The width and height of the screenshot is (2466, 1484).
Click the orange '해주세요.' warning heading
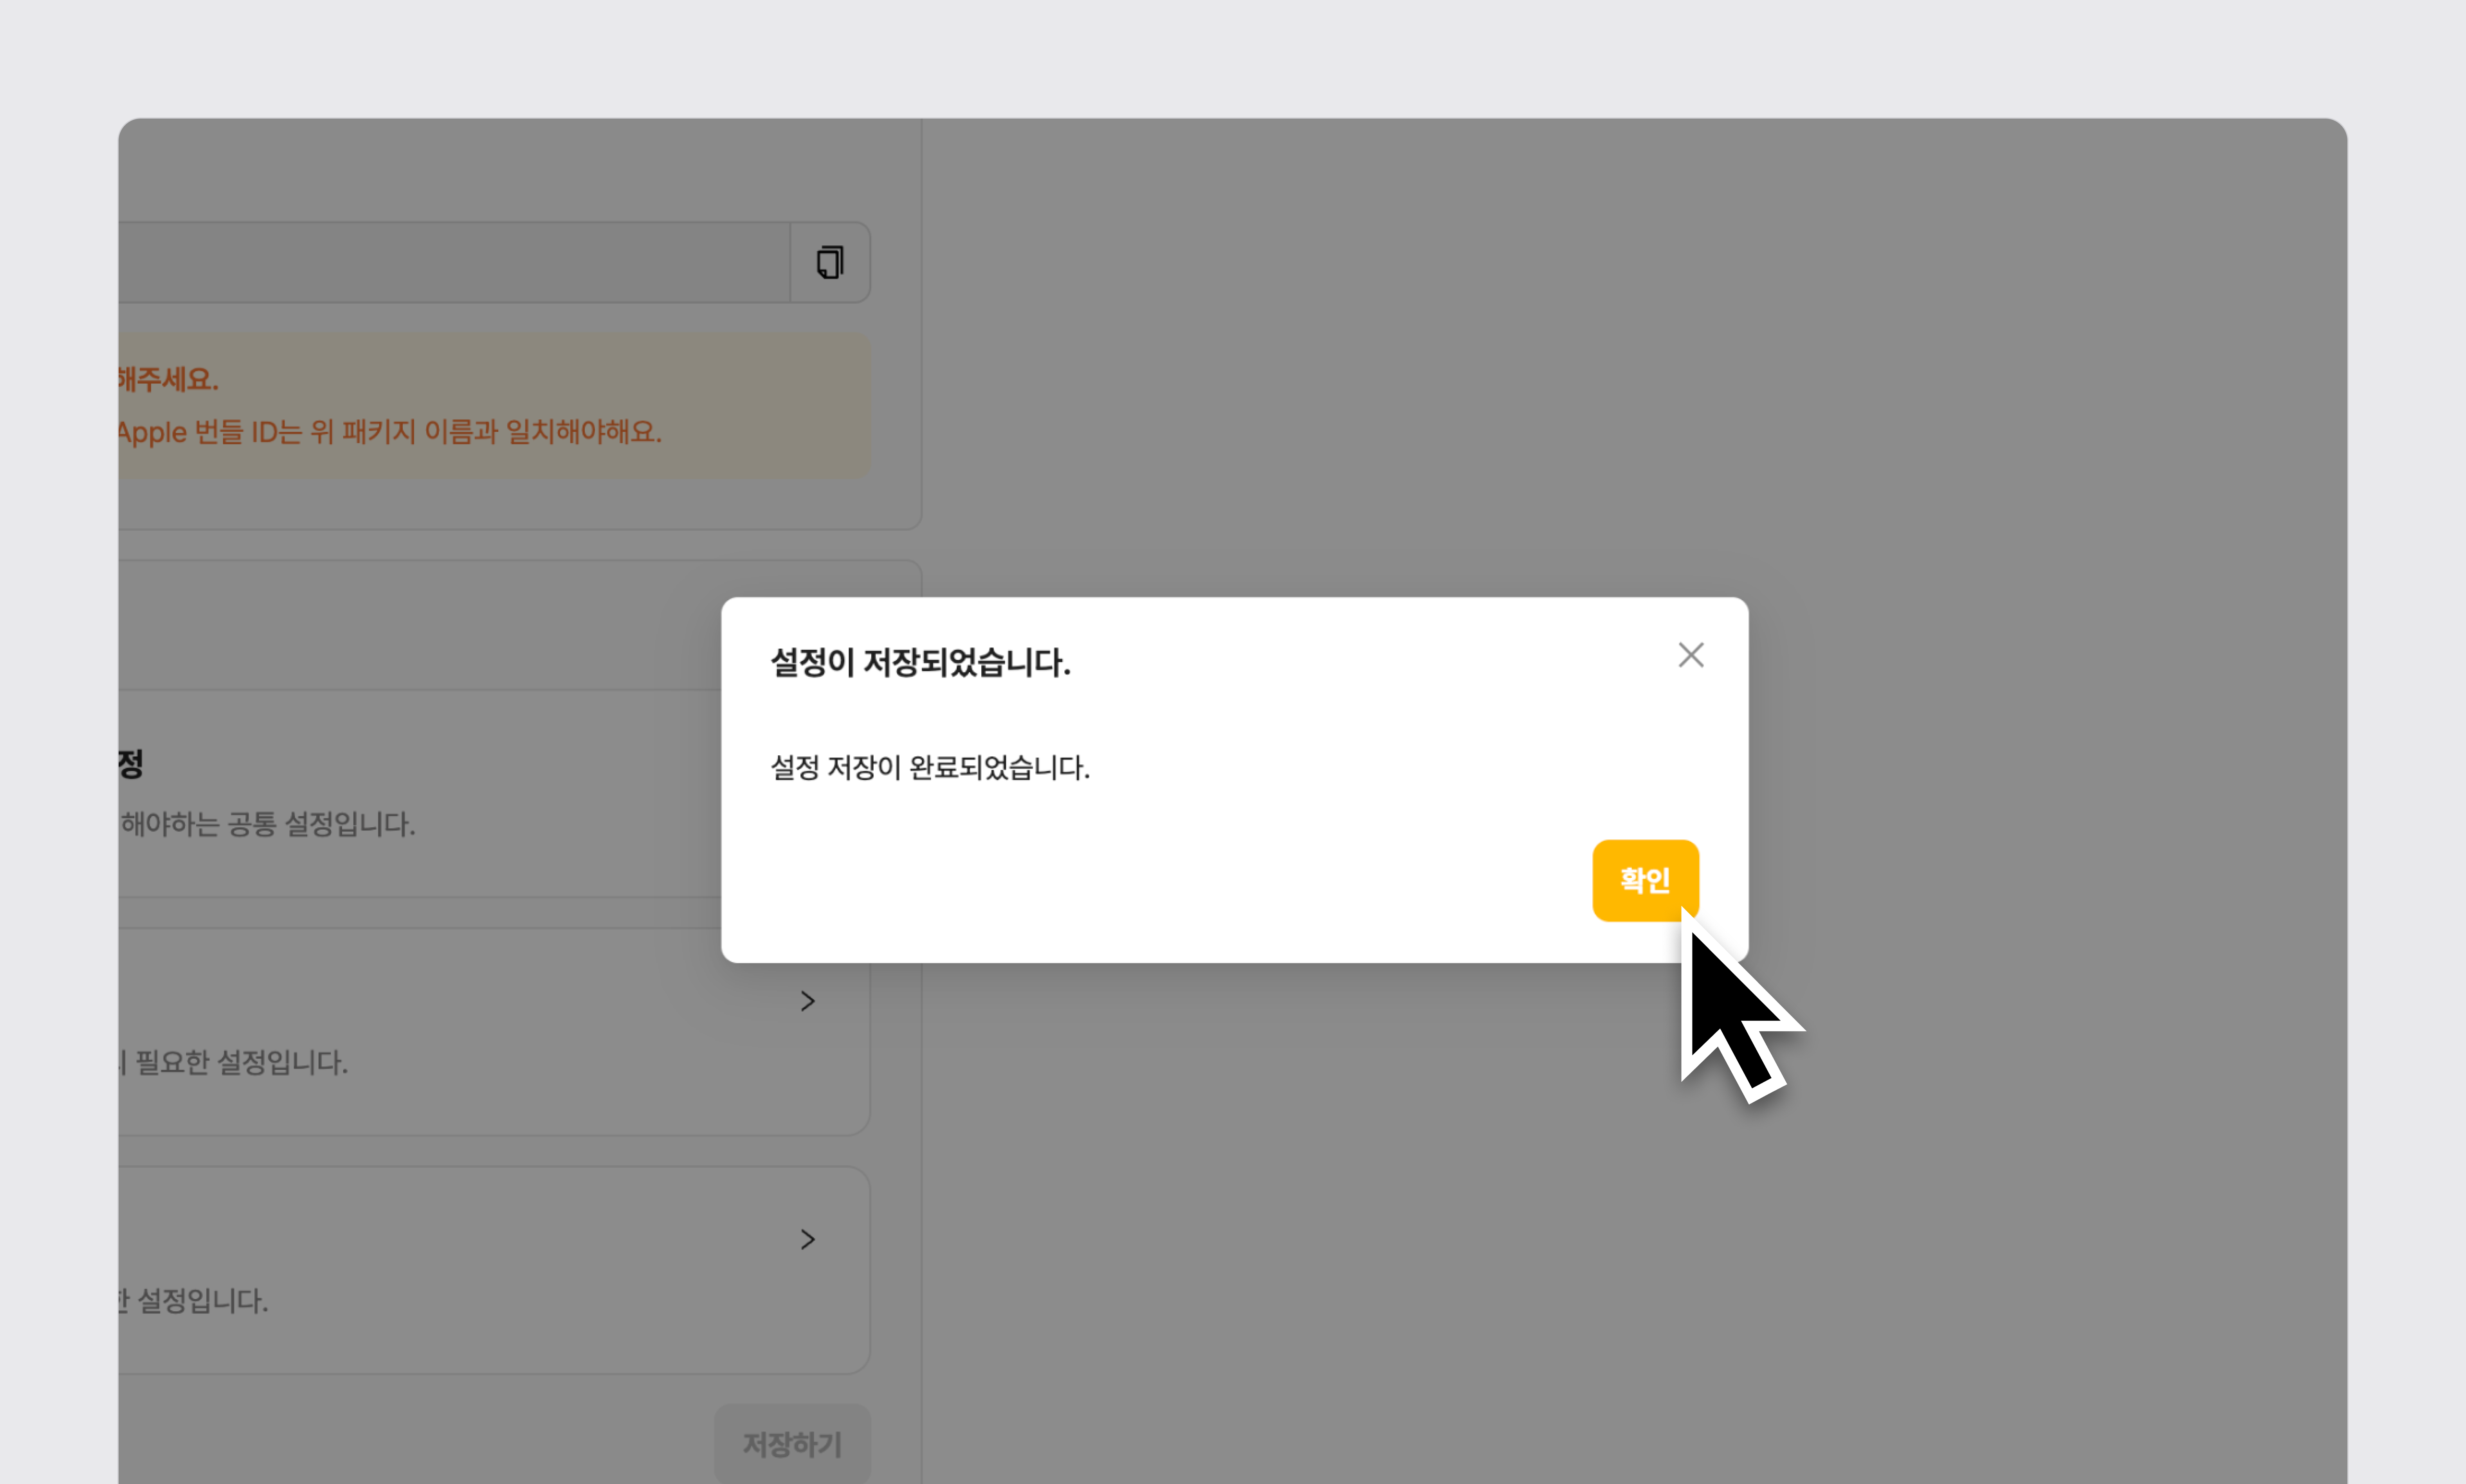click(x=168, y=379)
